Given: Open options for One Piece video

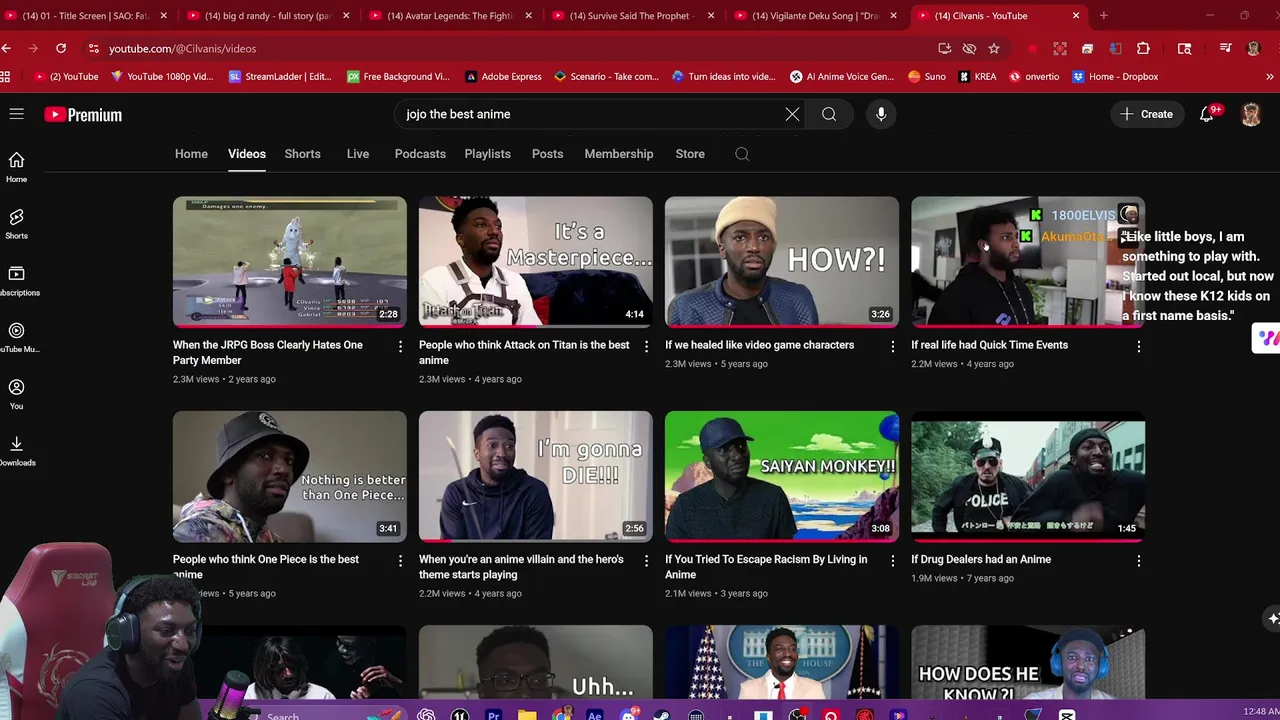Looking at the screenshot, I should (400, 561).
